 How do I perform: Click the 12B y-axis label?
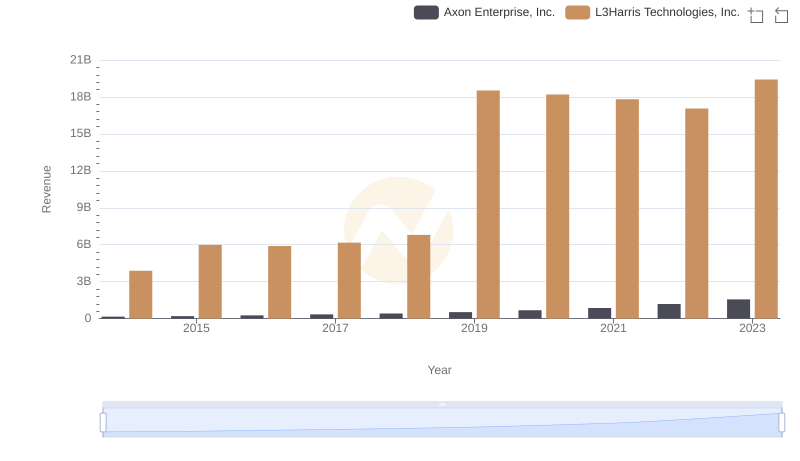pyautogui.click(x=81, y=170)
